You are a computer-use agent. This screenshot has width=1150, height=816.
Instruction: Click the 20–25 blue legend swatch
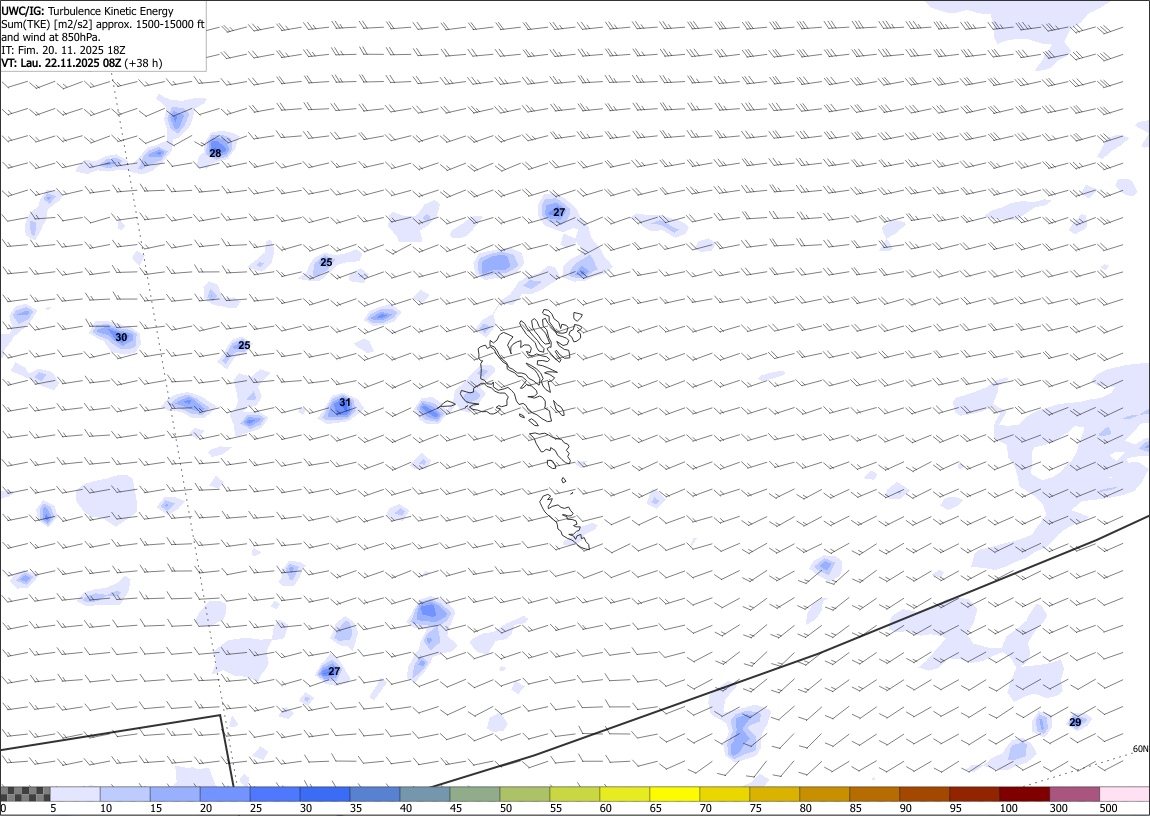225,794
